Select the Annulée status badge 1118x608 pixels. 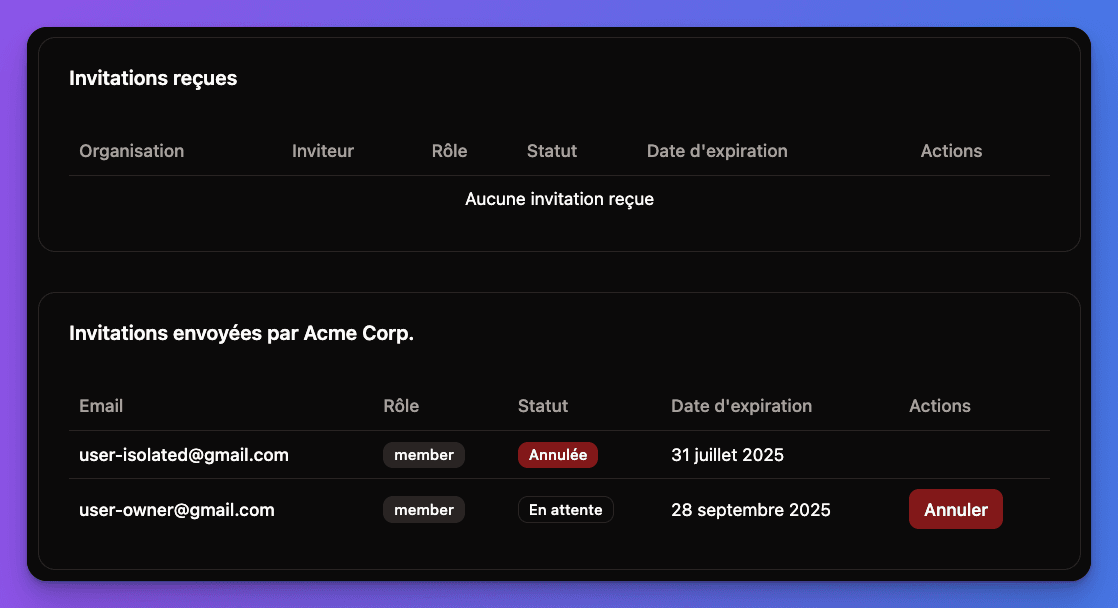tap(557, 454)
